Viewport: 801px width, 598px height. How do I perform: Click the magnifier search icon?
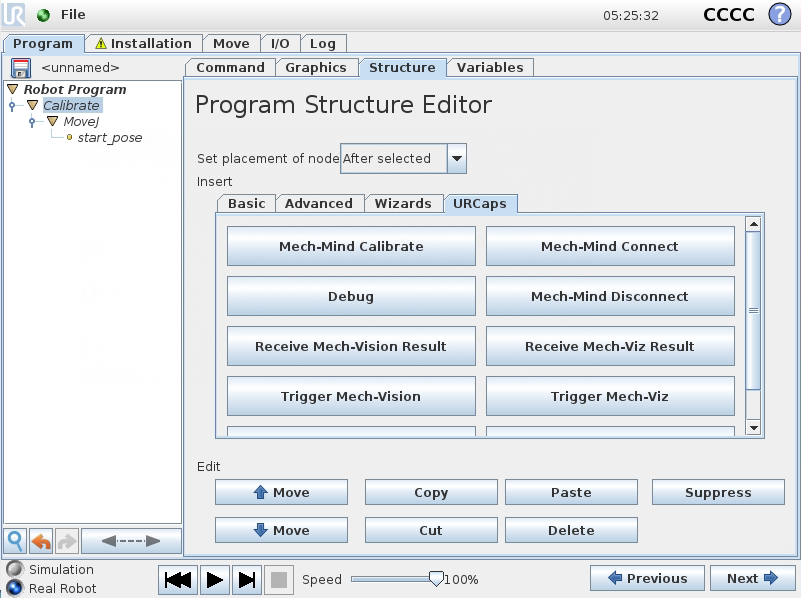[x=16, y=541]
